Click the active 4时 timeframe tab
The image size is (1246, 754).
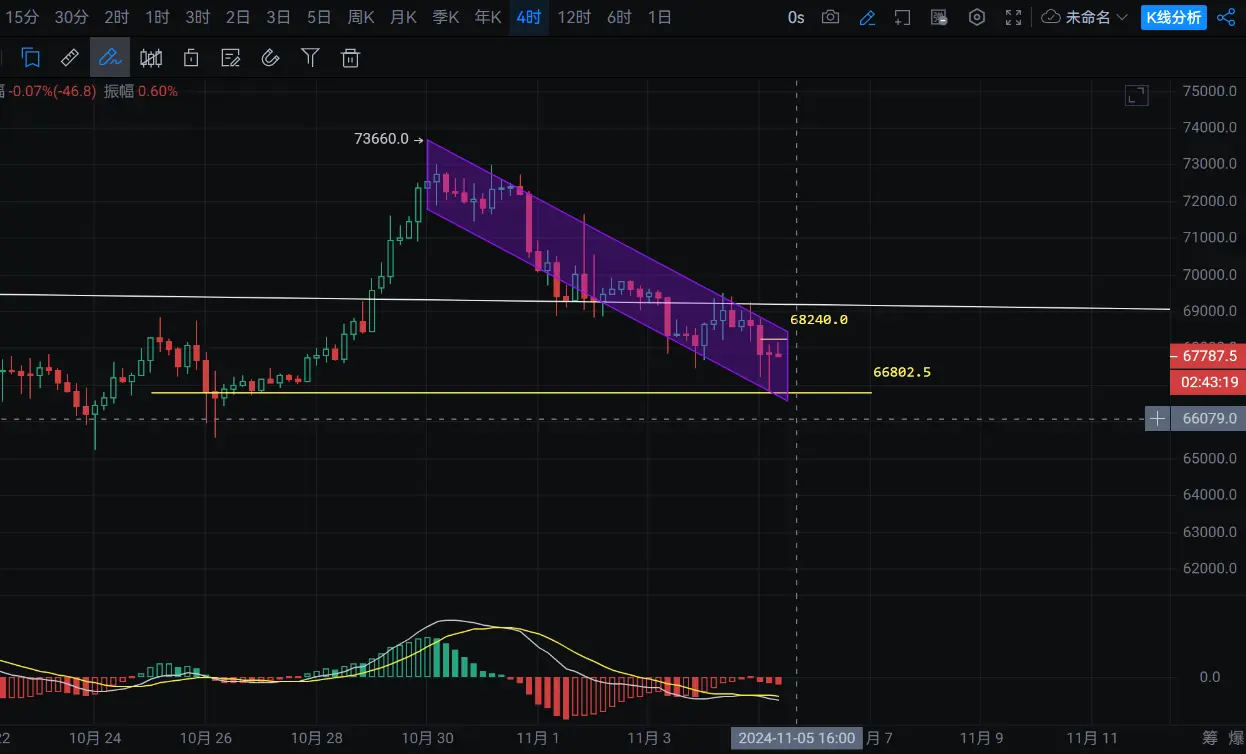click(x=529, y=17)
